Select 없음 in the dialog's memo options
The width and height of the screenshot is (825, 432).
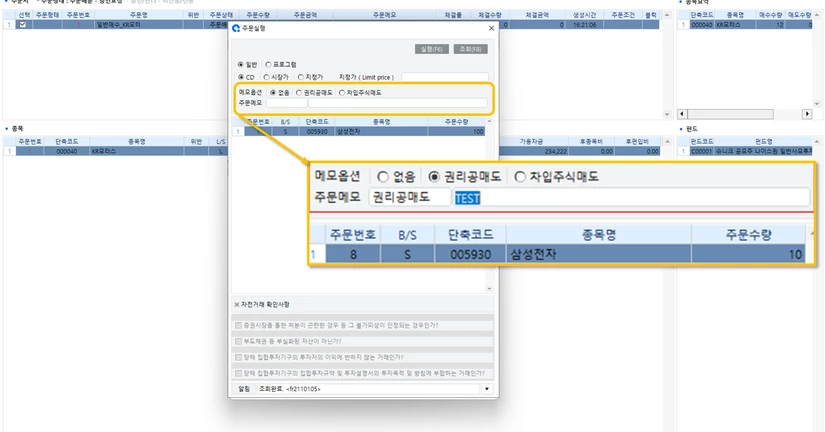[273, 93]
